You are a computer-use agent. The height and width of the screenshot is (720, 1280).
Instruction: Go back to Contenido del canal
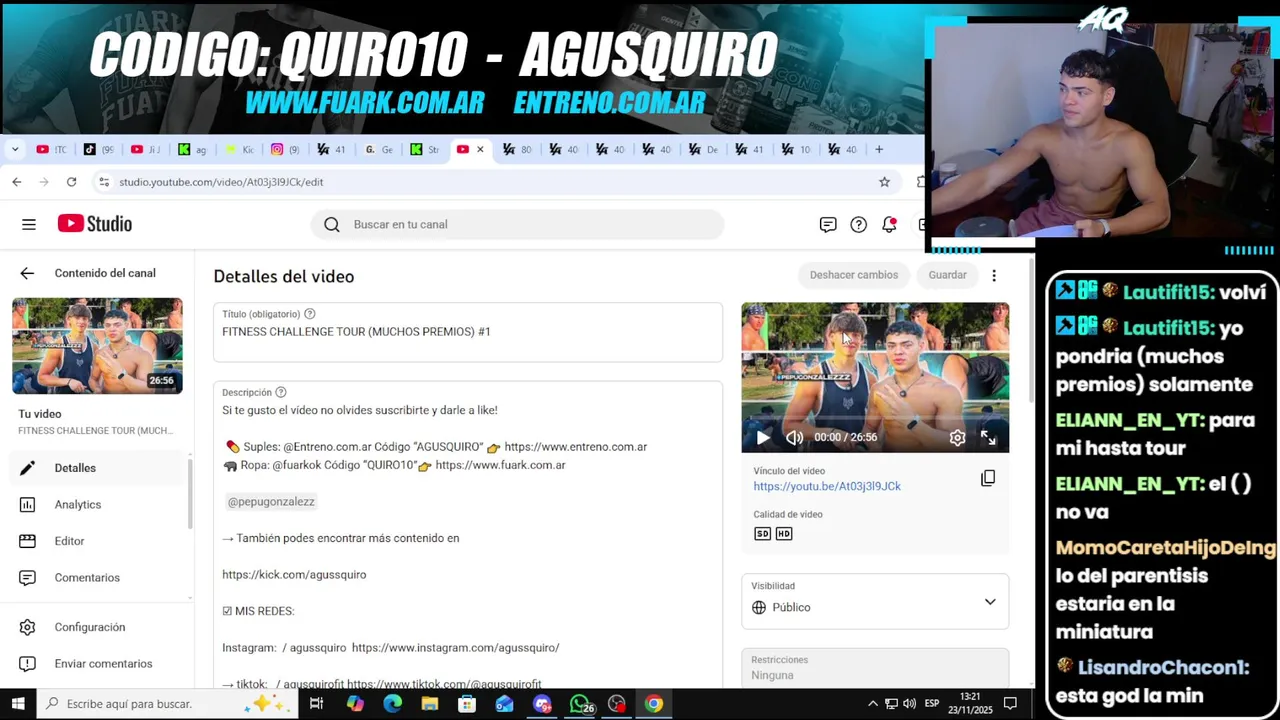(27, 273)
